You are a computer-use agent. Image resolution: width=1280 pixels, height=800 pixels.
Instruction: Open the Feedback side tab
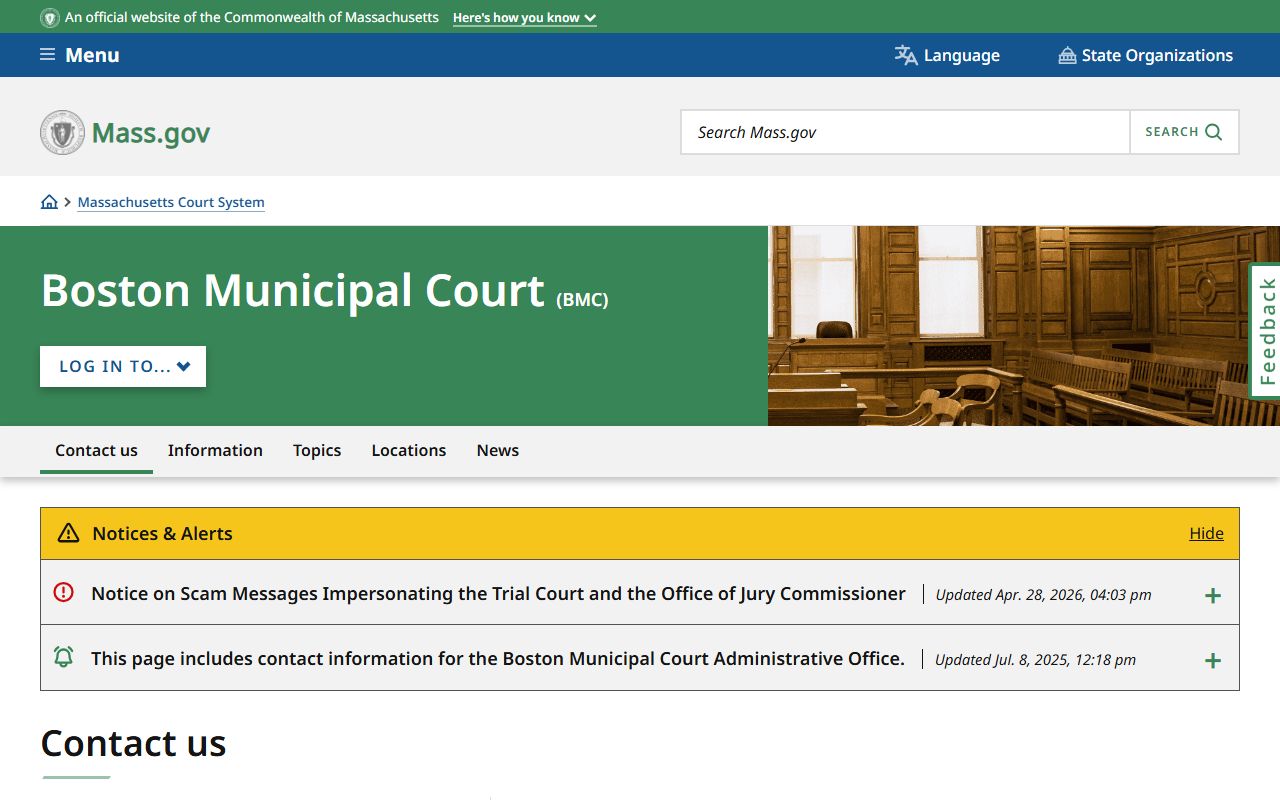[1266, 331]
